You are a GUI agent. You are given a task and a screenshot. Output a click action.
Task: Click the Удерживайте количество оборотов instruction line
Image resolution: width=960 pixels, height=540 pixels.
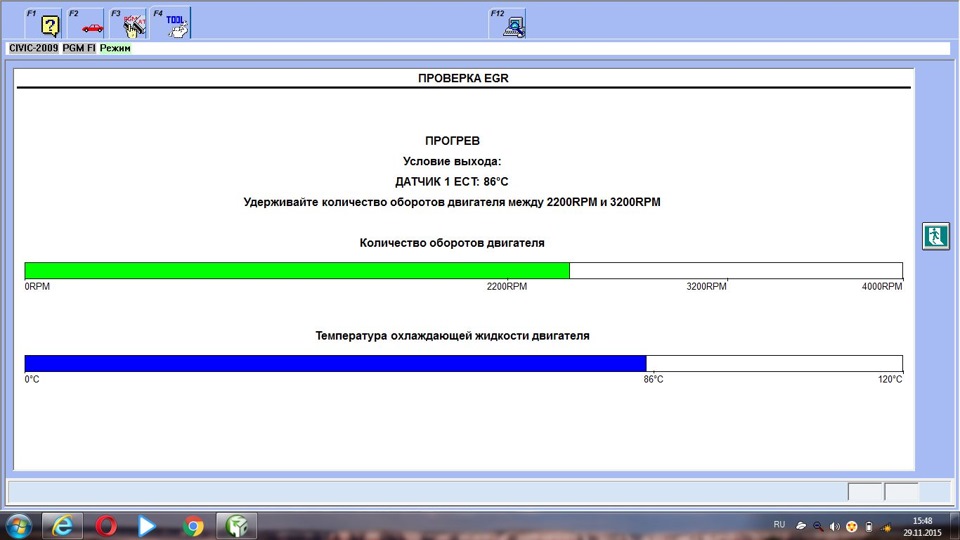(x=452, y=202)
